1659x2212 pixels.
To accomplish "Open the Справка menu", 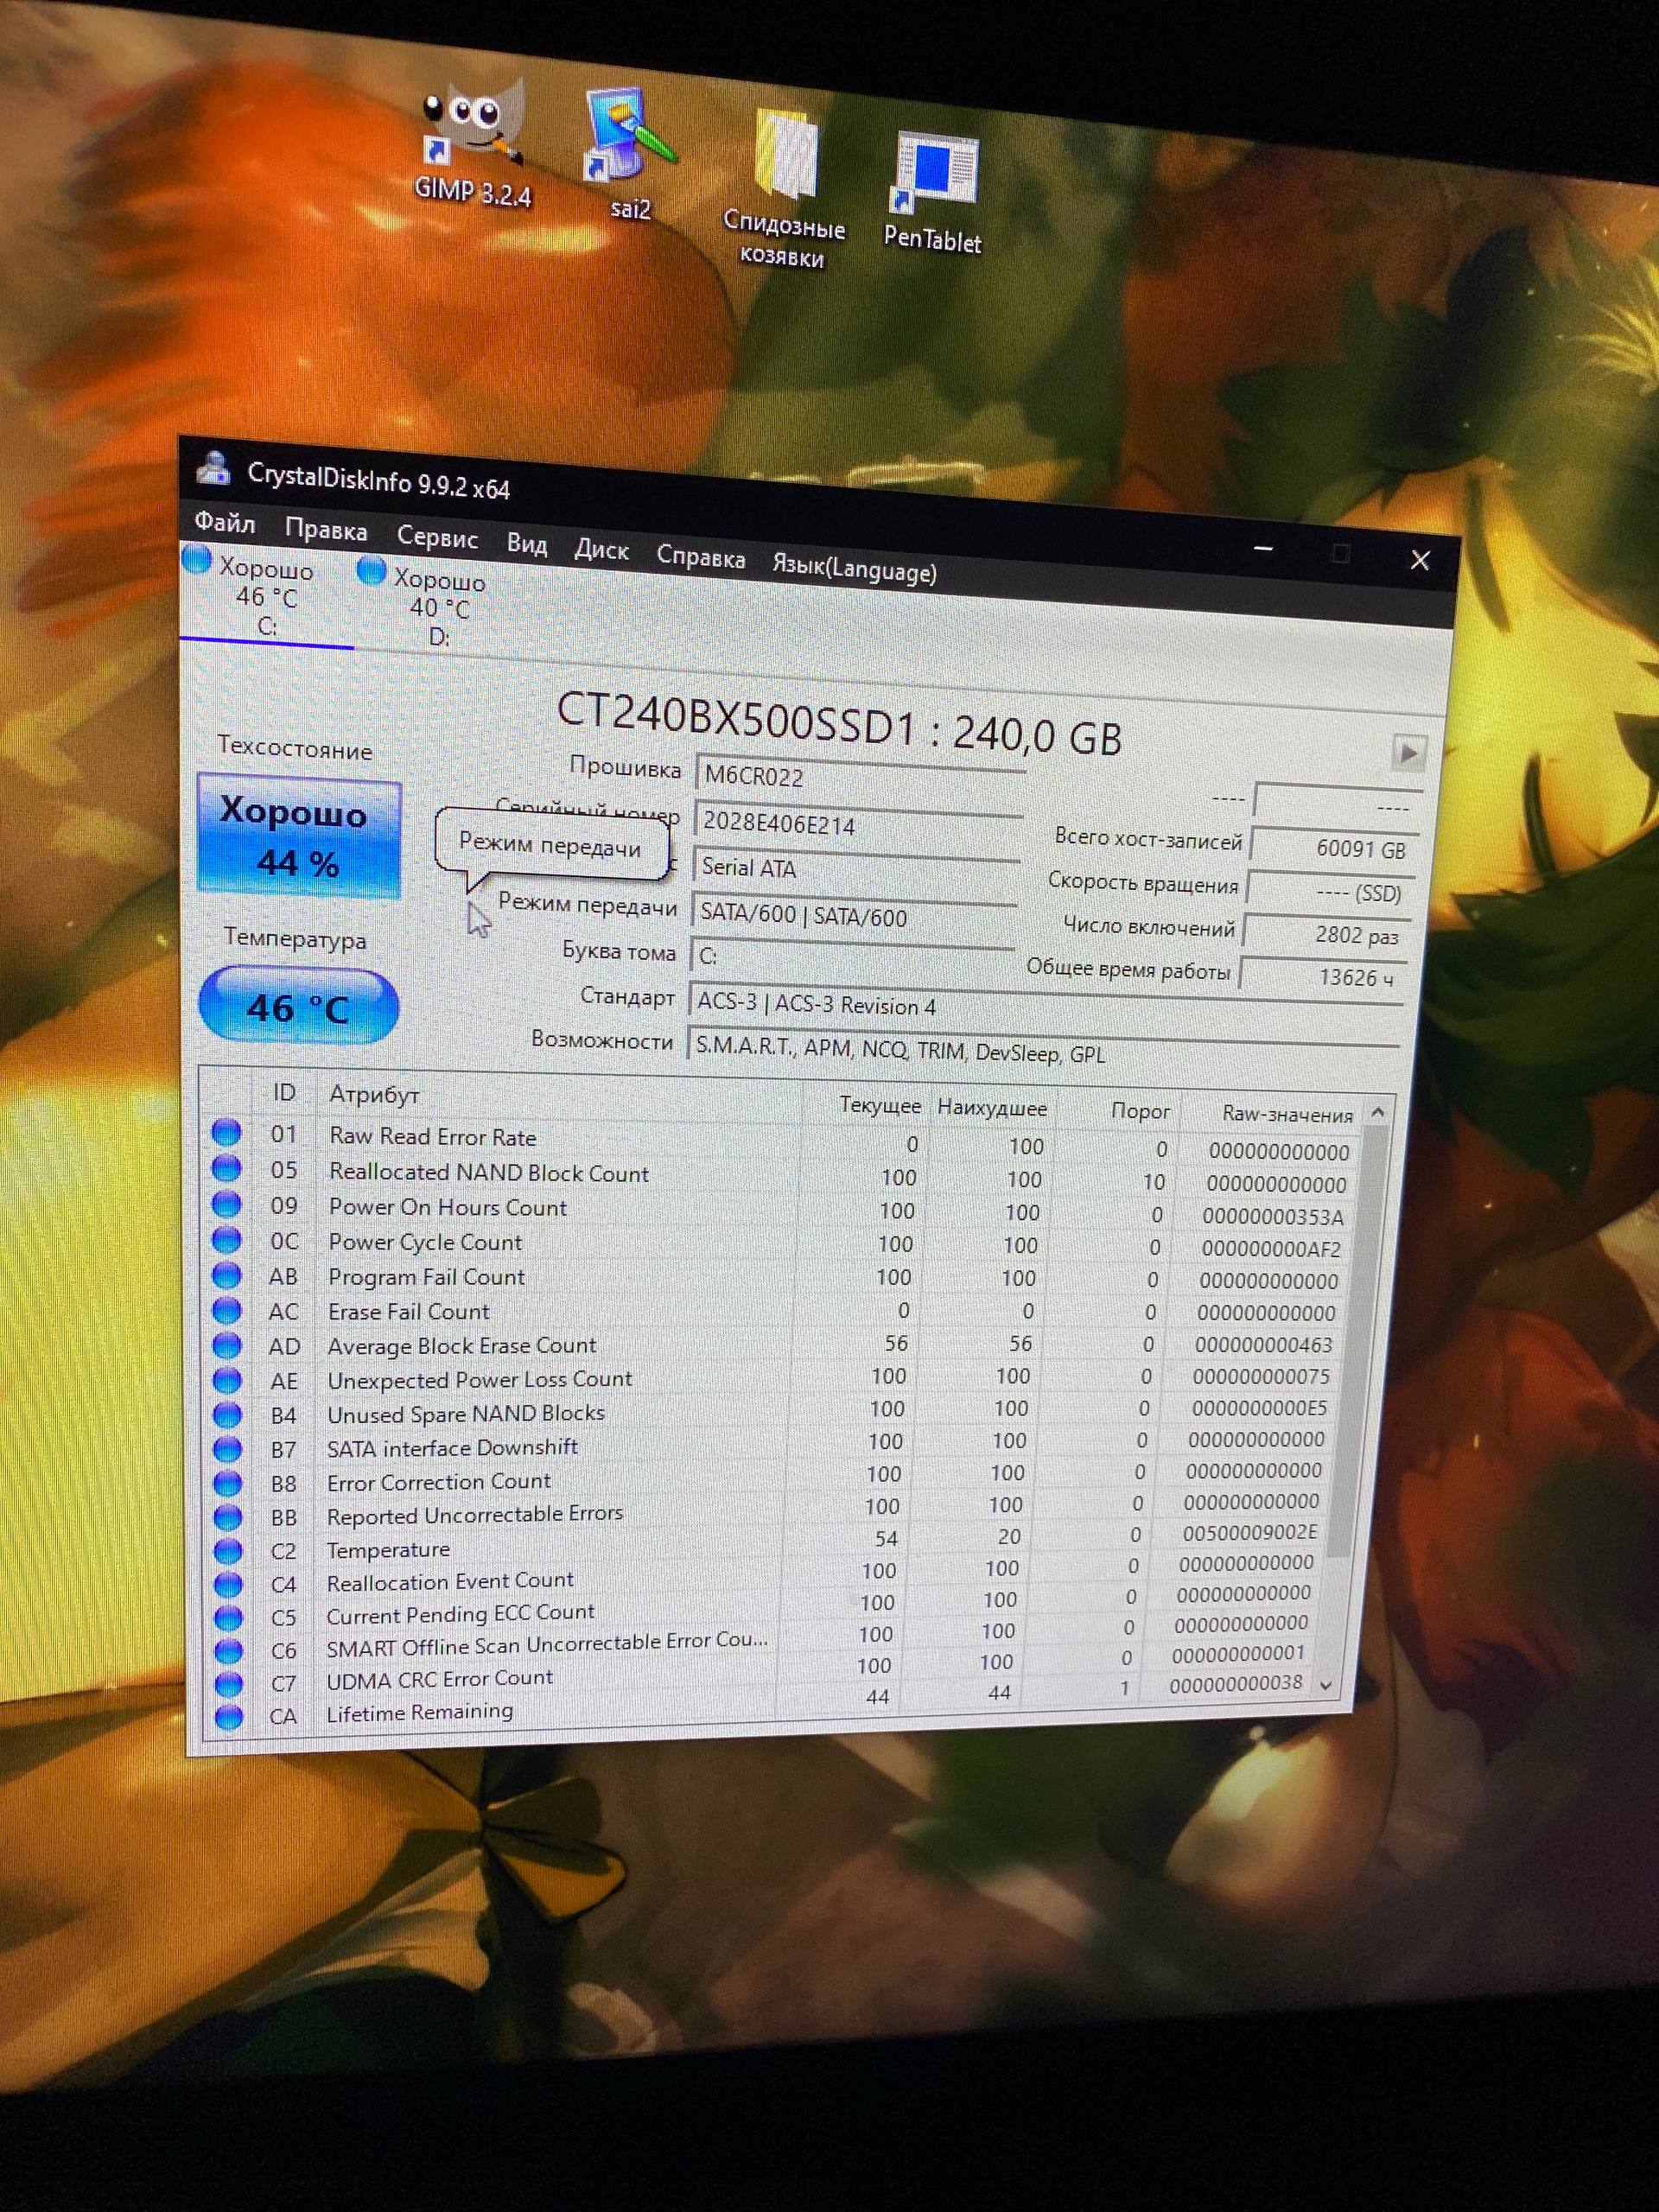I will click(700, 557).
